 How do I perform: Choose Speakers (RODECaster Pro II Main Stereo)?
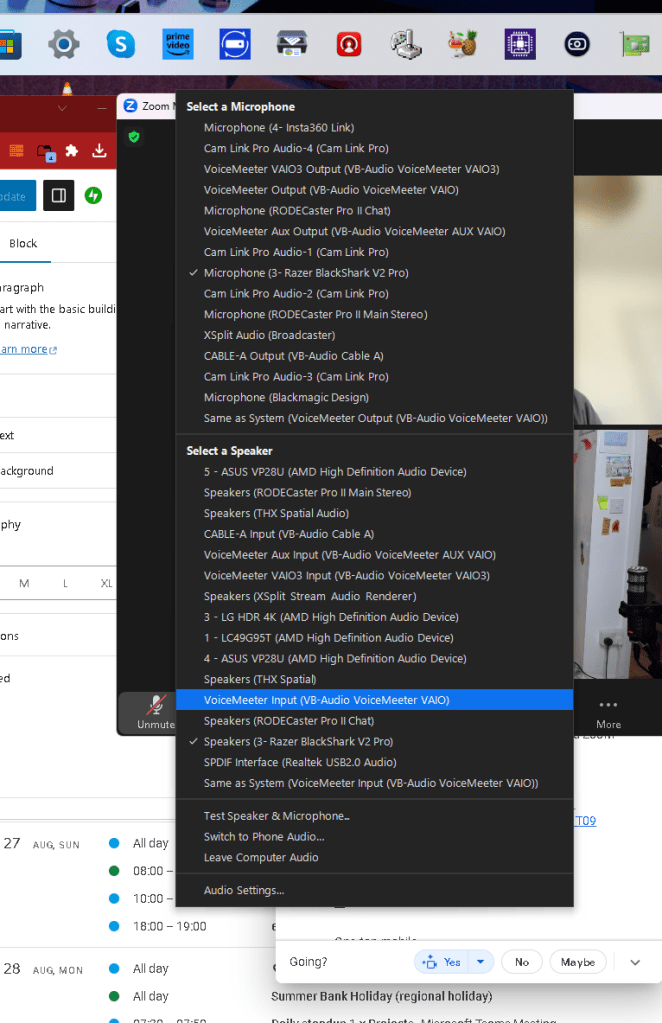point(374,493)
